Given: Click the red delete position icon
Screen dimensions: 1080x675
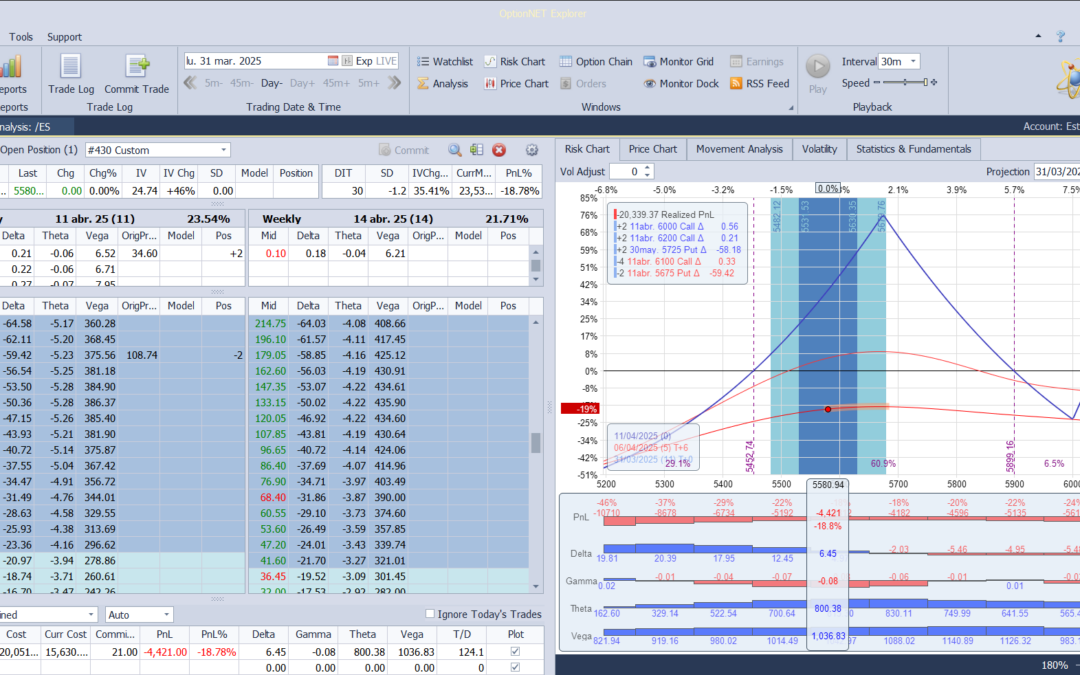Looking at the screenshot, I should pyautogui.click(x=499, y=150).
